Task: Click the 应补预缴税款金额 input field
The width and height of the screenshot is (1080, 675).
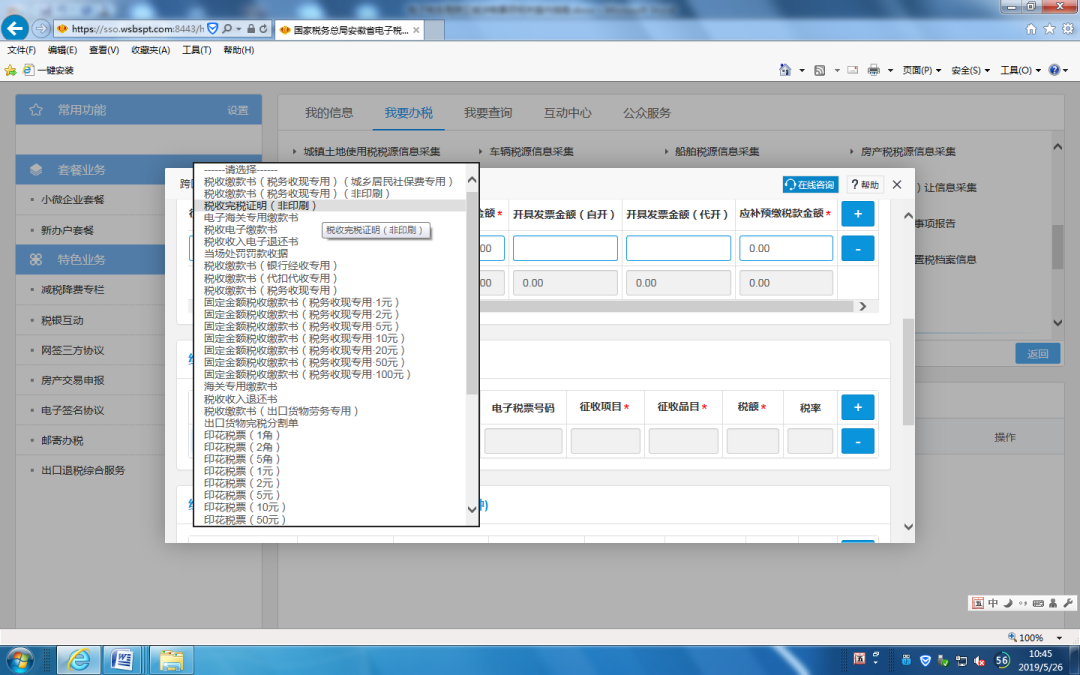Action: [x=786, y=248]
